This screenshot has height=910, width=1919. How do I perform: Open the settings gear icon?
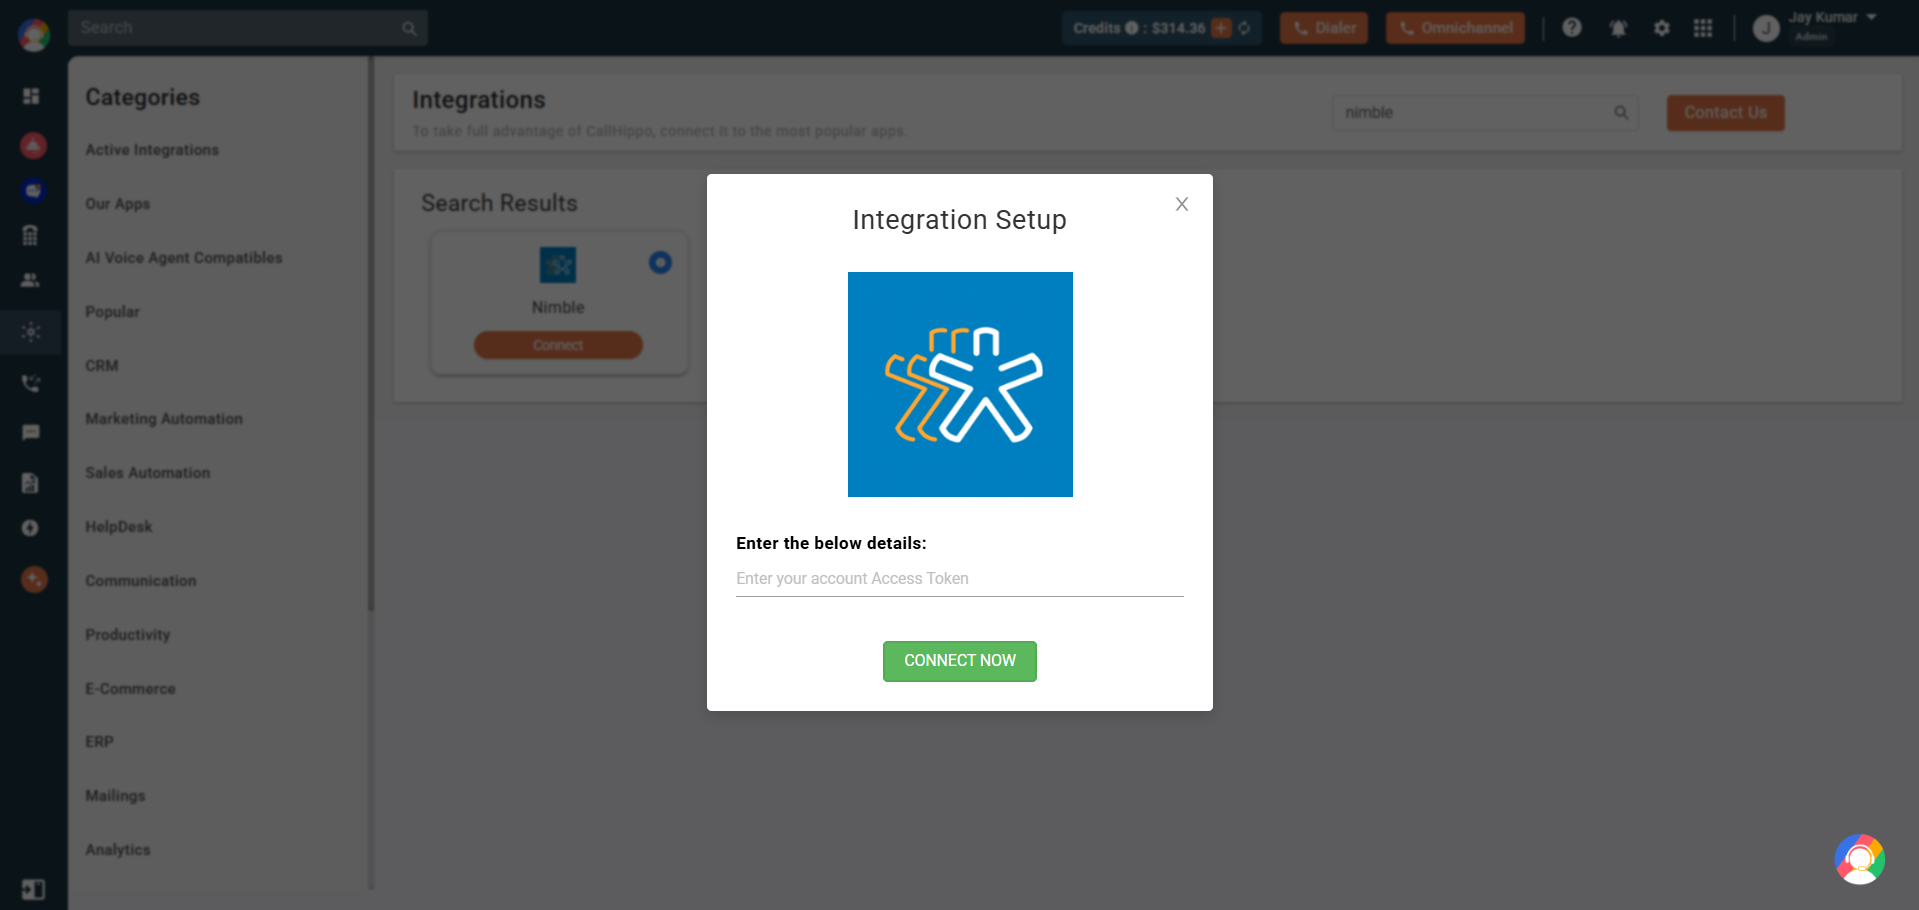coord(1662,28)
